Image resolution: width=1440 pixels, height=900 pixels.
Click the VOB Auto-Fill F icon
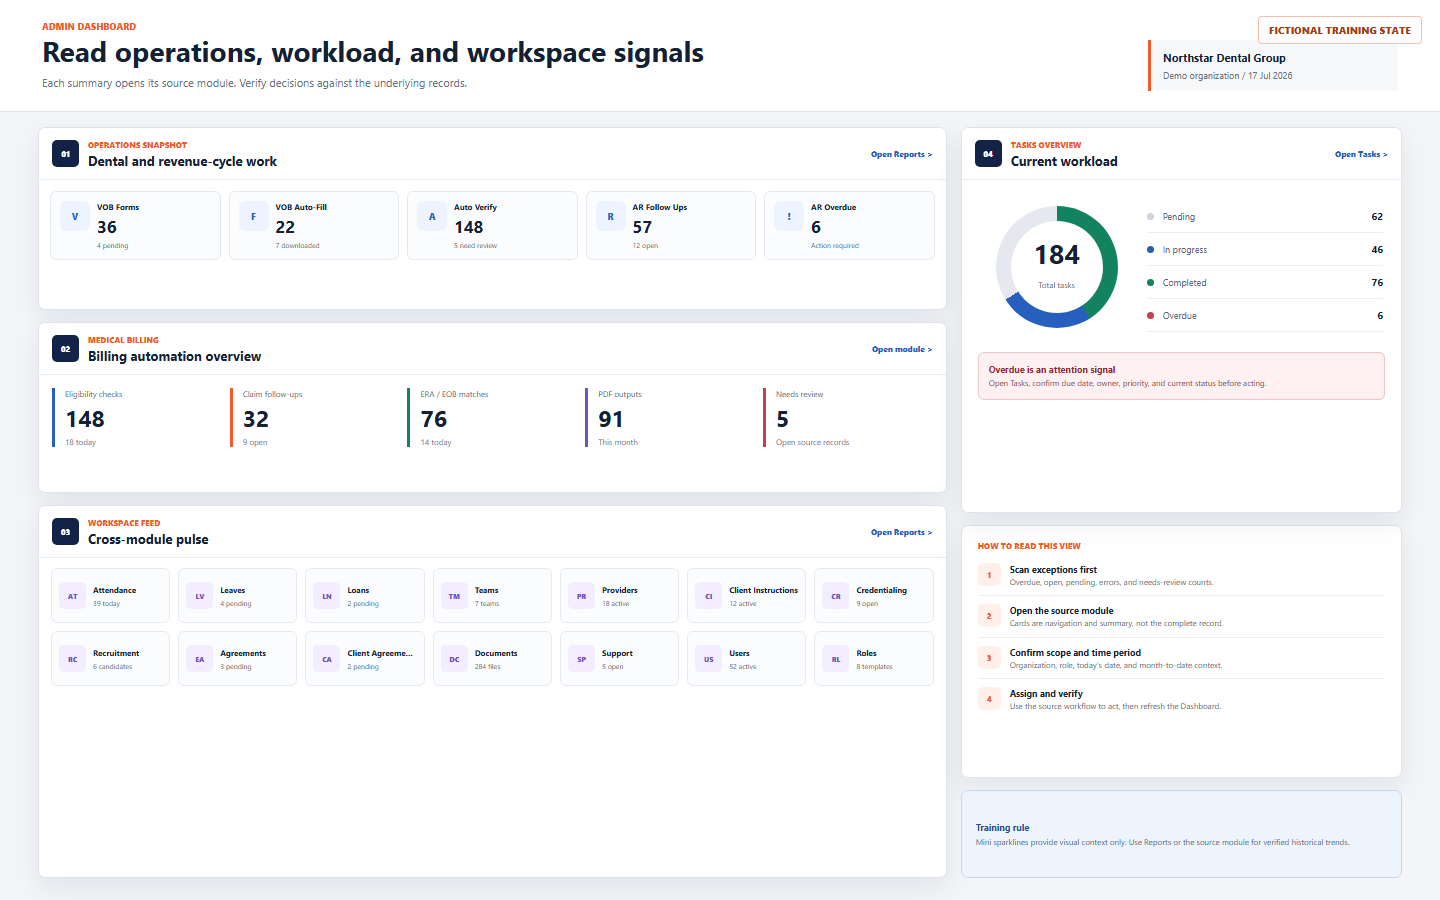[253, 216]
